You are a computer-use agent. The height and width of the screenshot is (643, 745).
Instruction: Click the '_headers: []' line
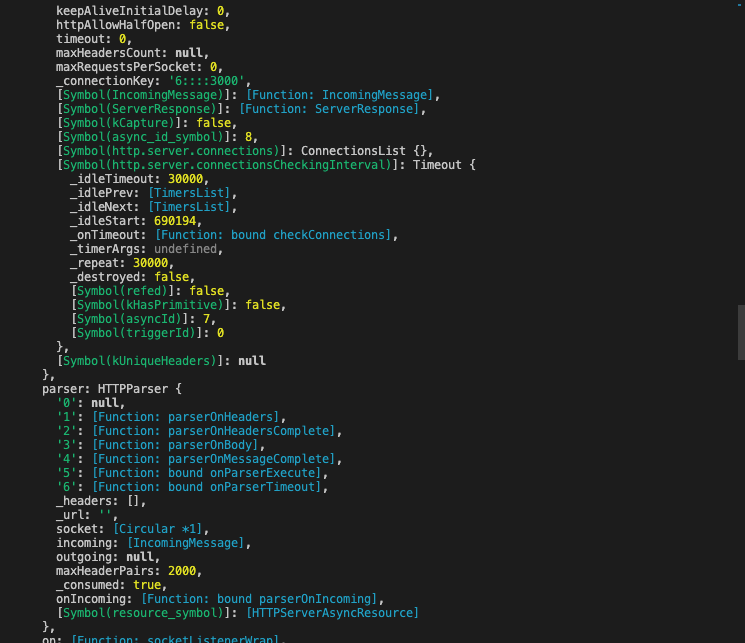coord(101,501)
